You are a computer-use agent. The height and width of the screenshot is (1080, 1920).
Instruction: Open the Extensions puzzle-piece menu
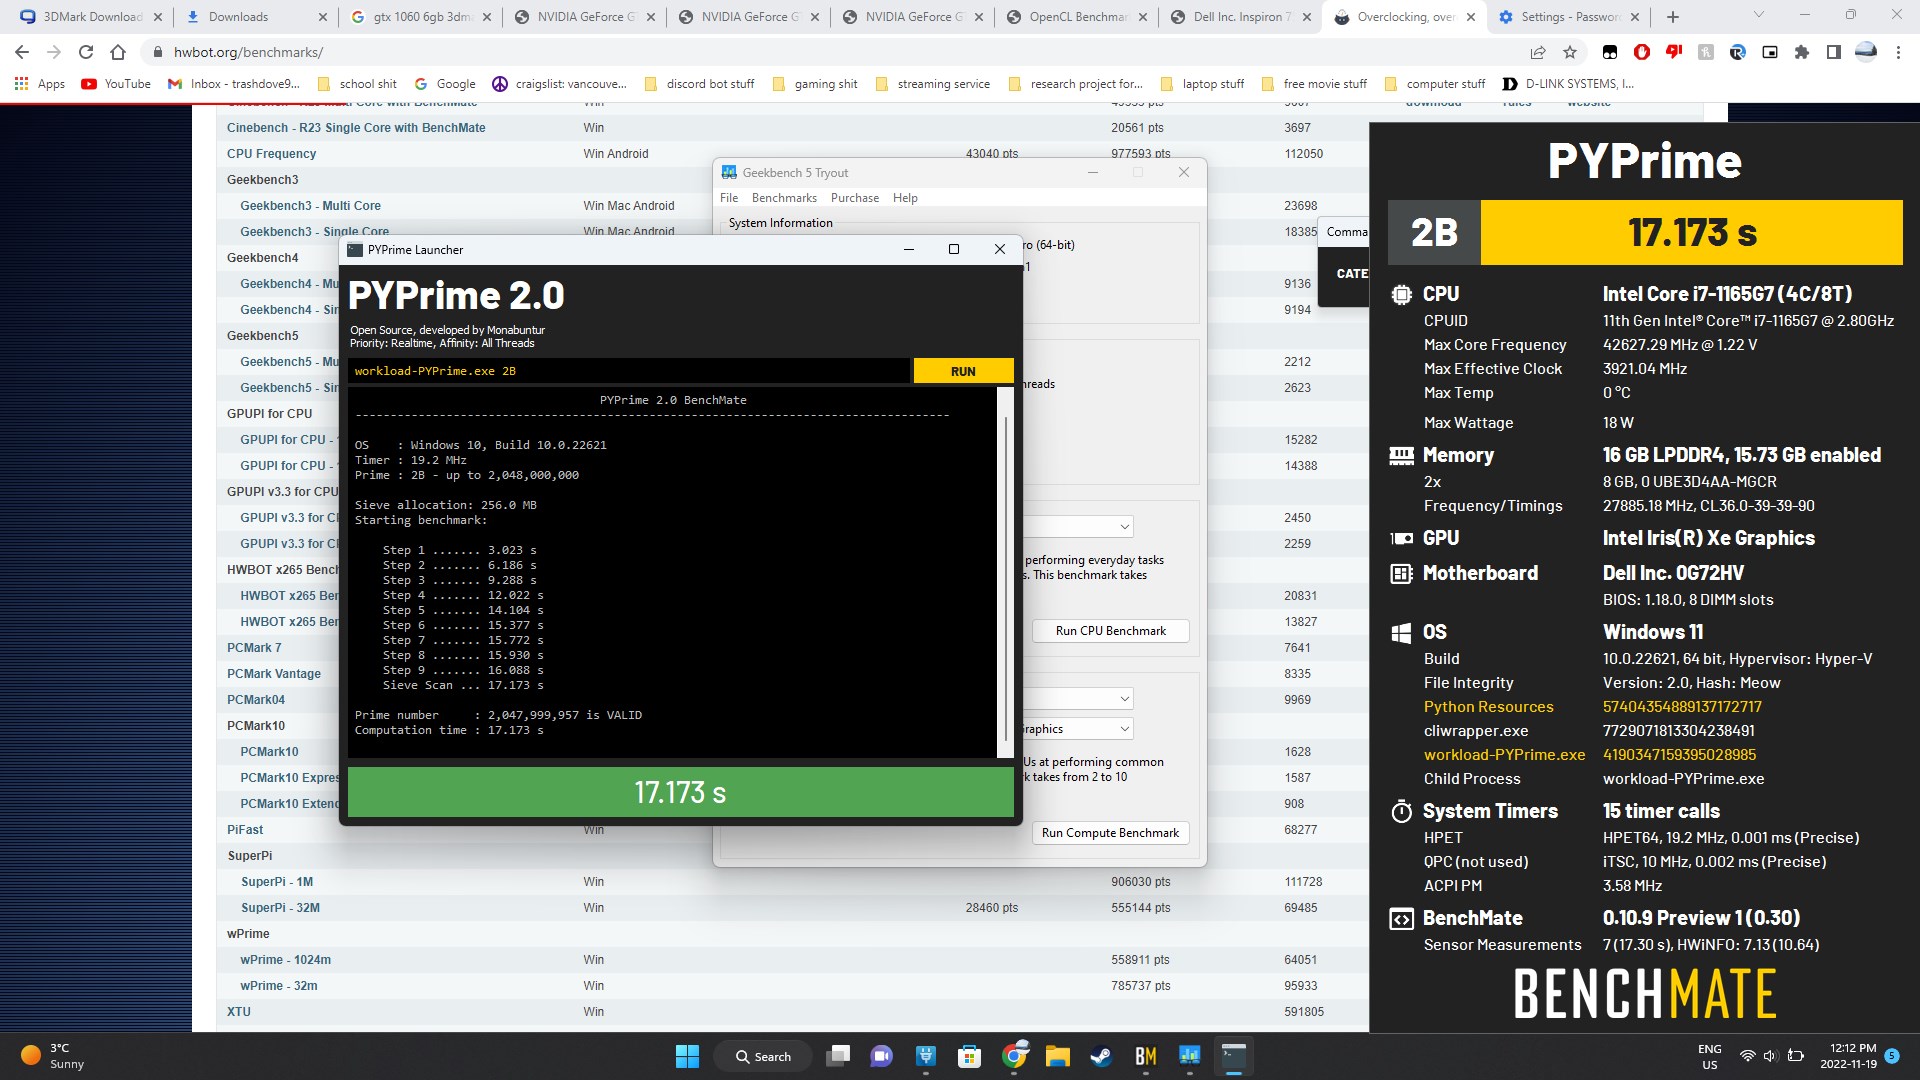[x=1802, y=52]
